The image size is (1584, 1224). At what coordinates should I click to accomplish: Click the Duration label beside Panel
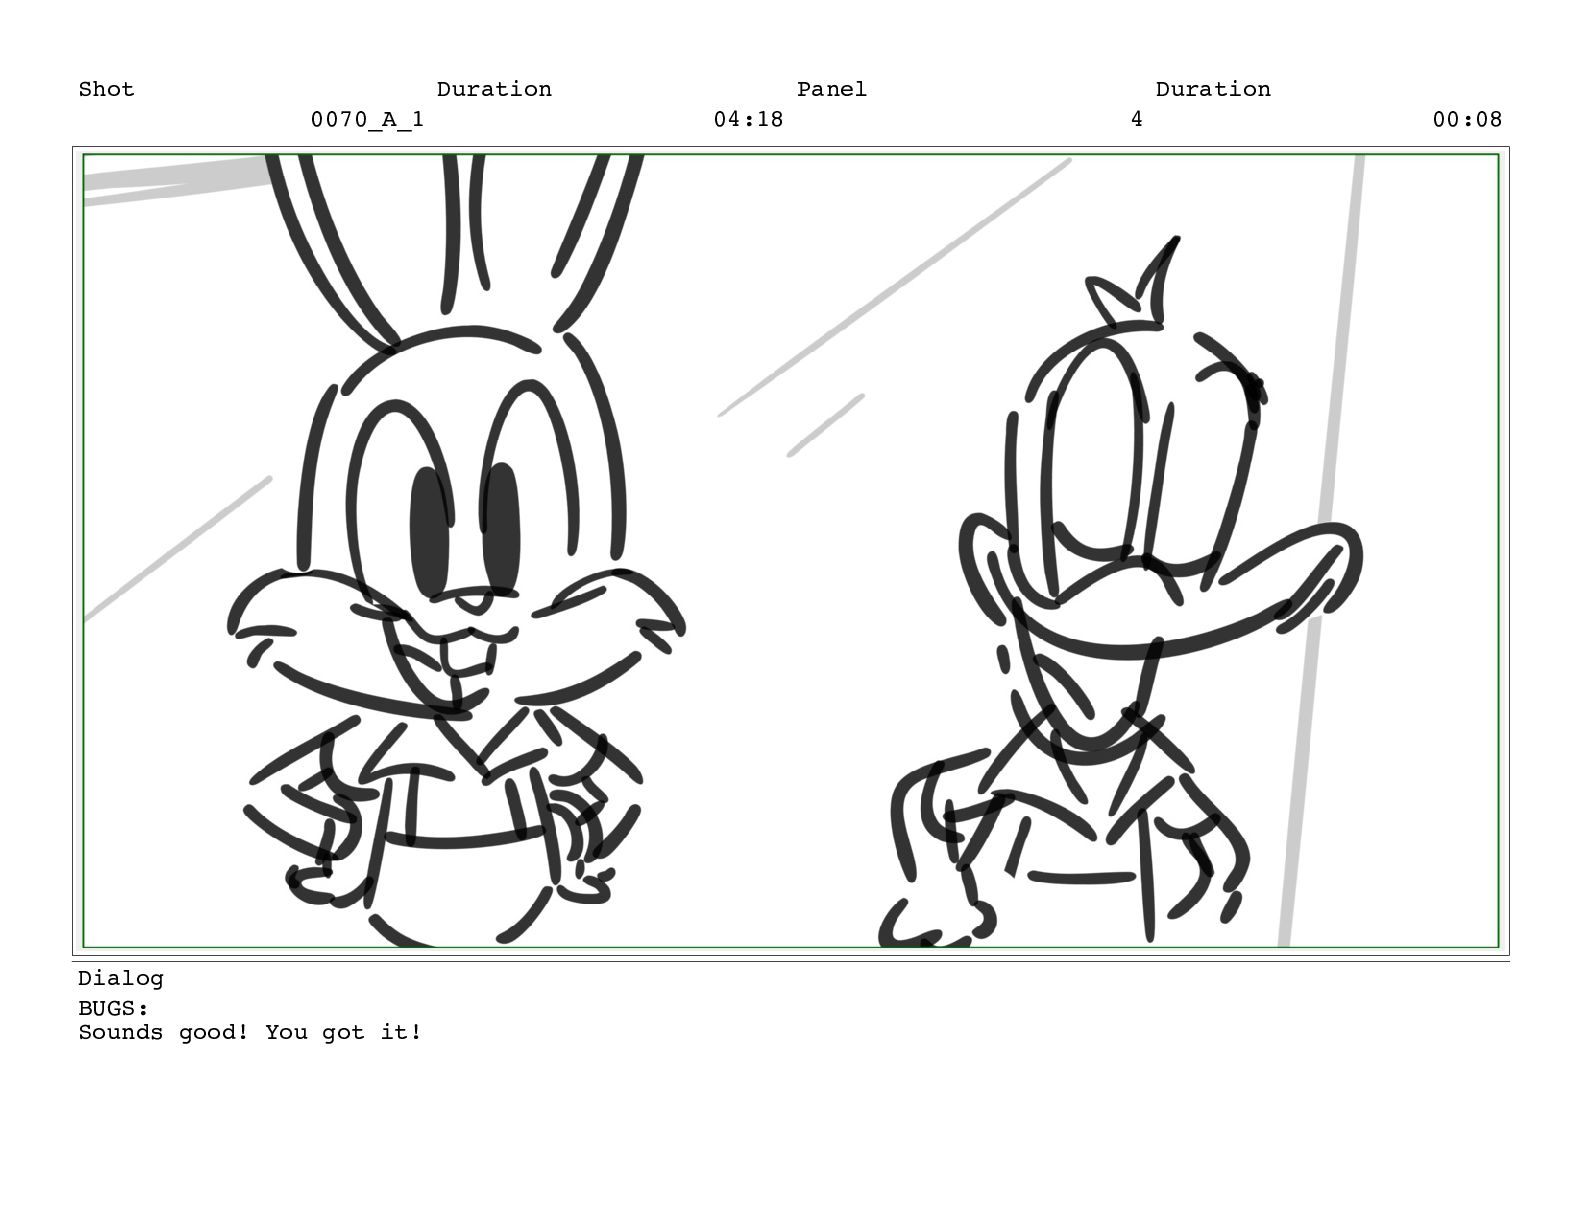(x=1213, y=89)
